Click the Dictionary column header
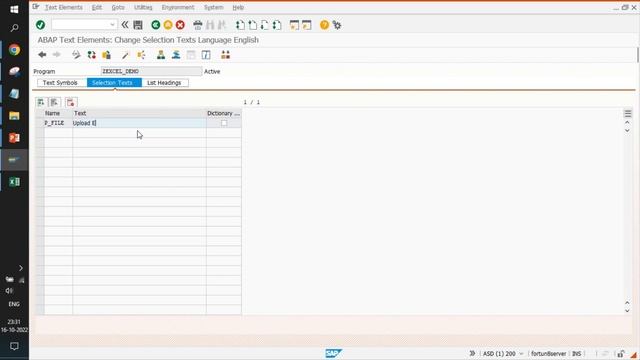 [x=224, y=113]
